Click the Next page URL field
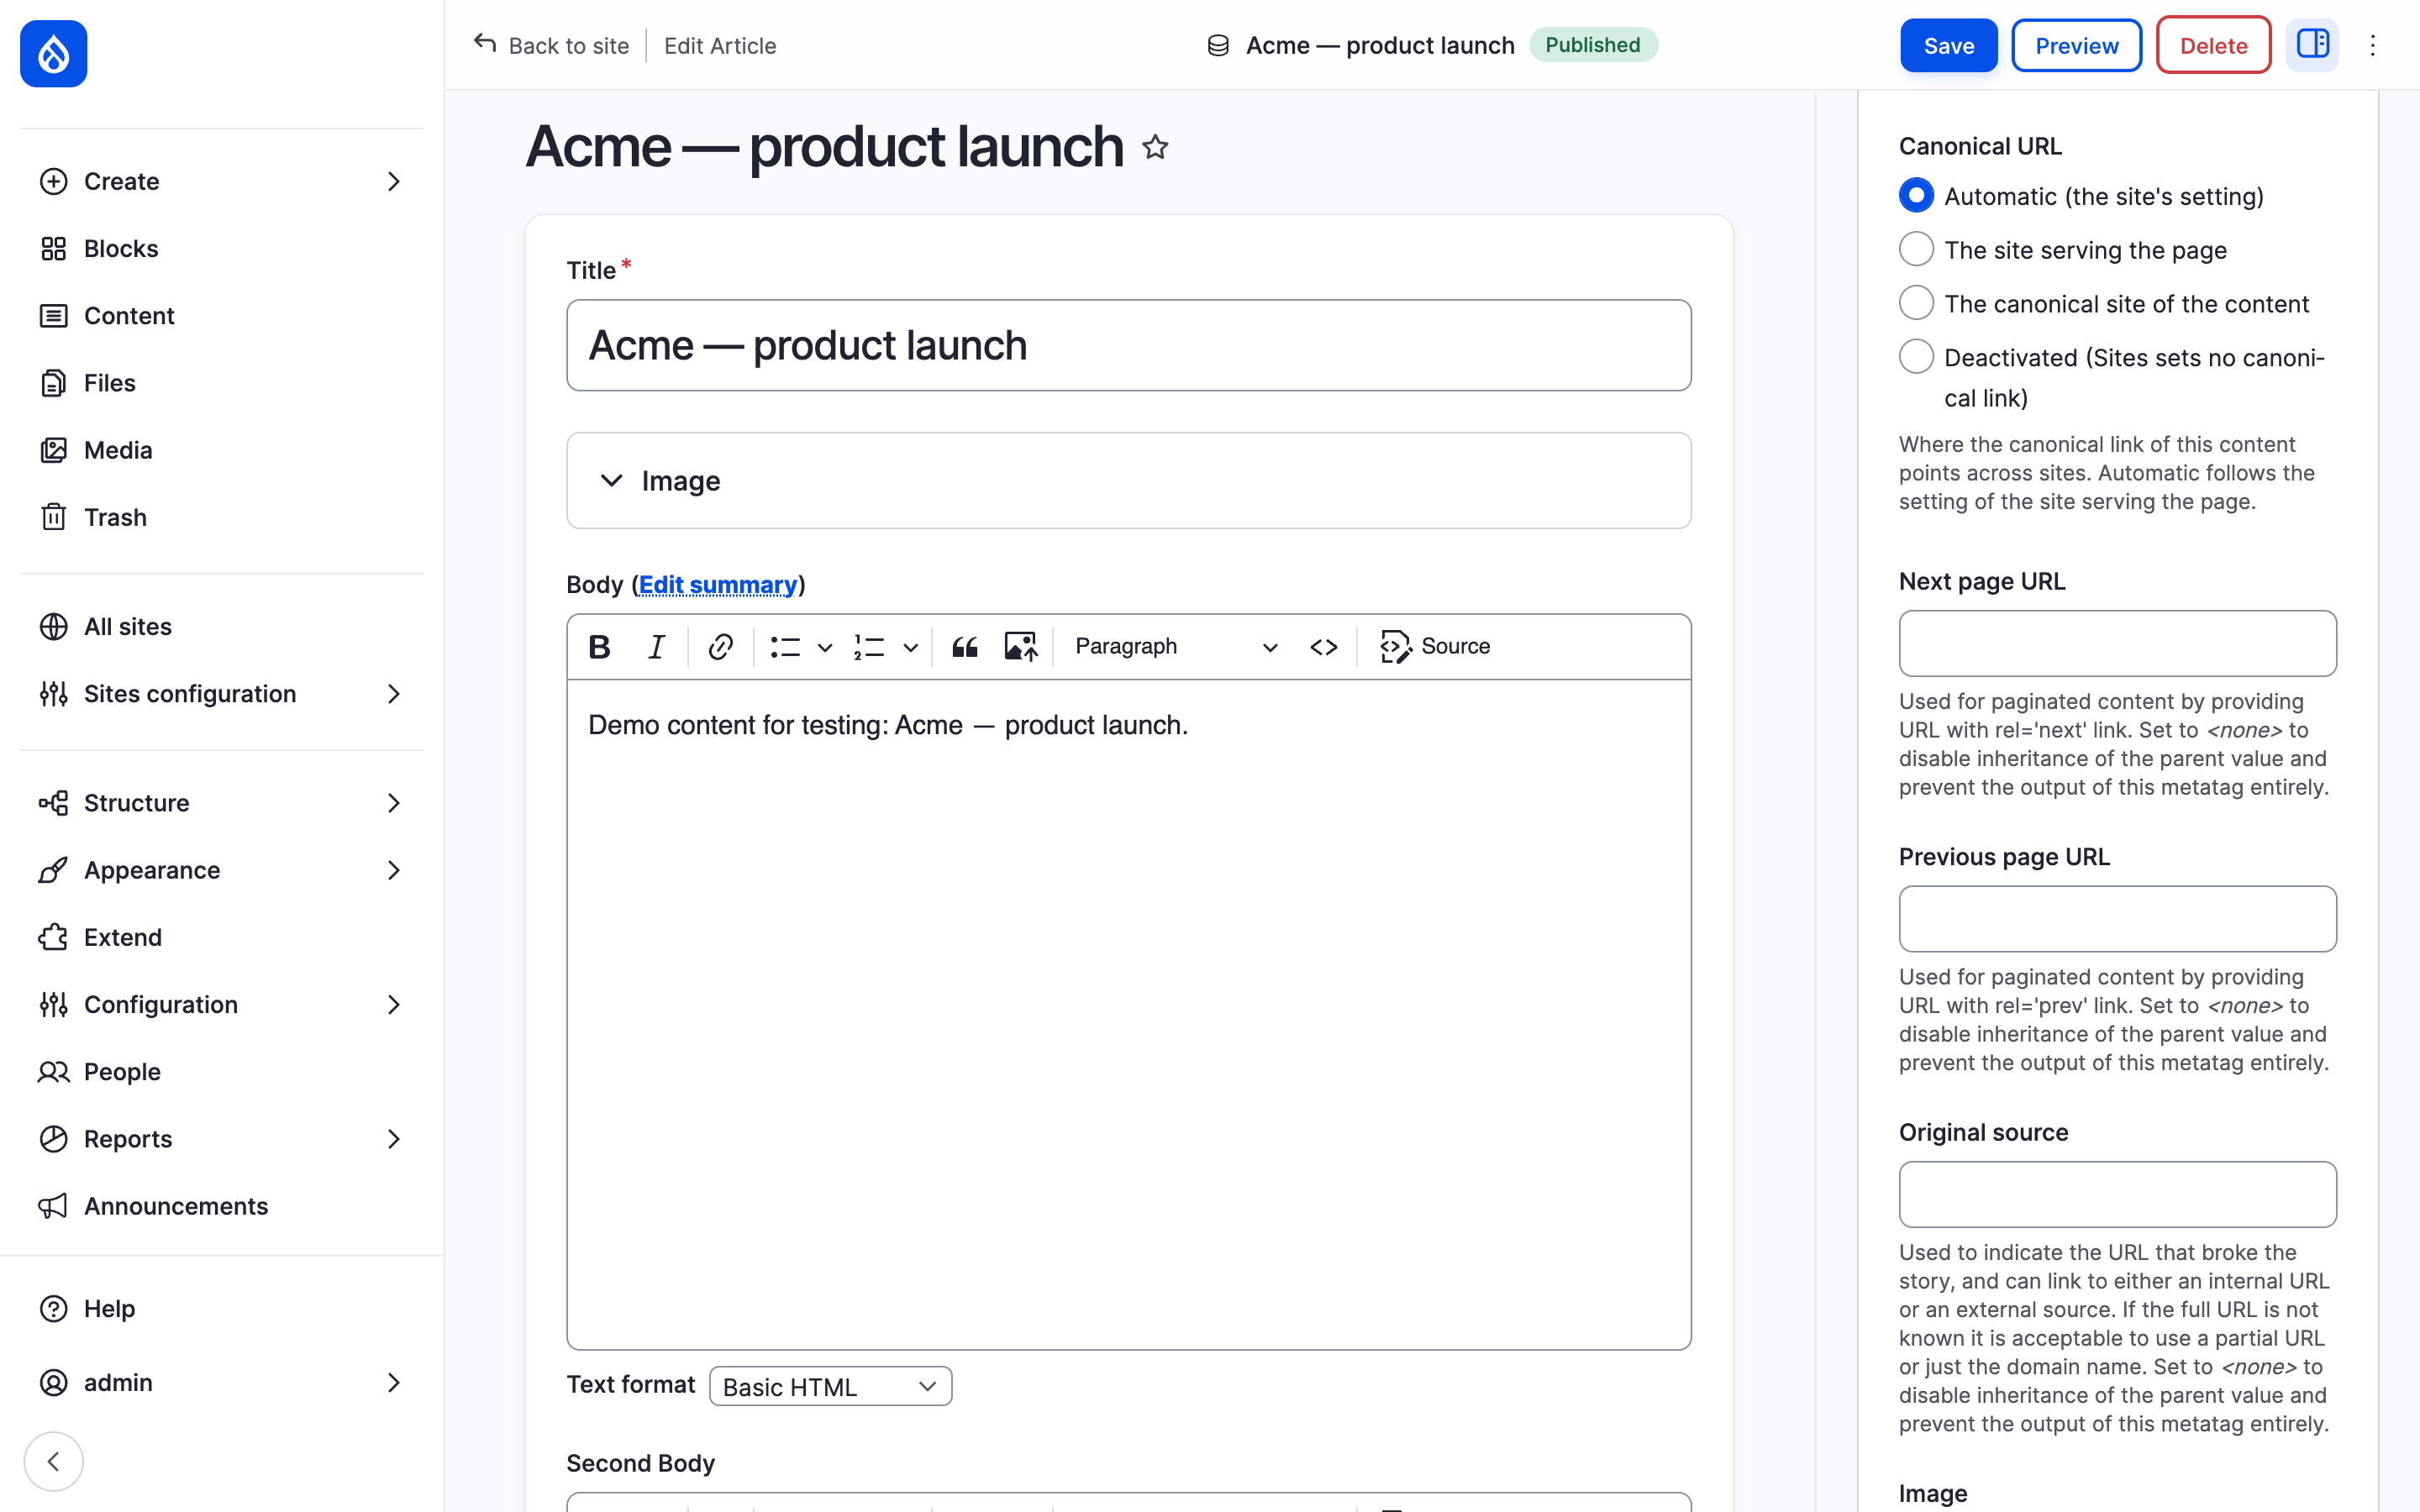The height and width of the screenshot is (1512, 2420). (x=2117, y=643)
